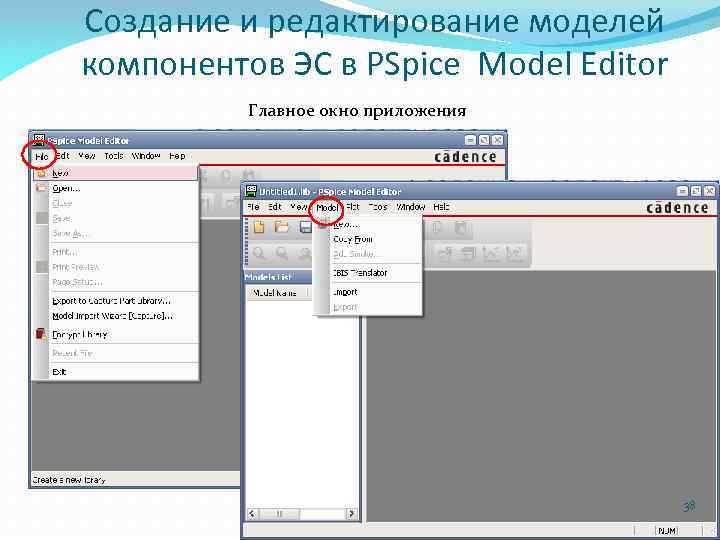Open Model menu in Untitled1.lib window
Viewport: 720px width, 540px height.
coord(327,208)
